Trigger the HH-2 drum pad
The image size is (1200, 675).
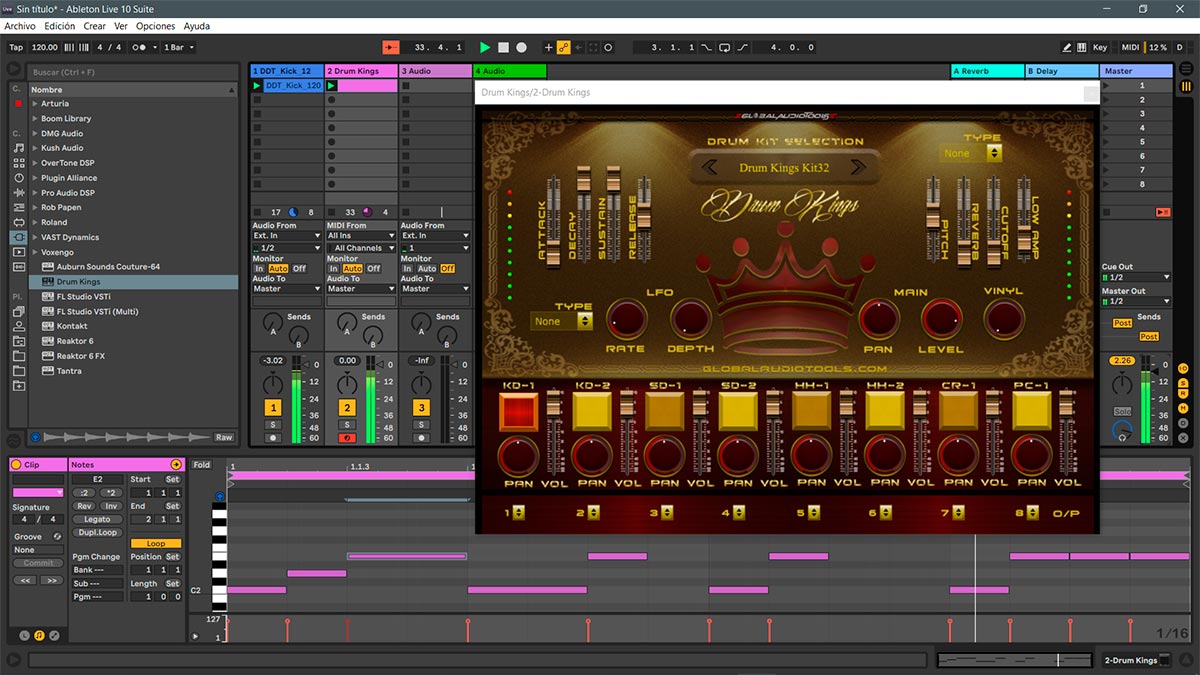885,412
